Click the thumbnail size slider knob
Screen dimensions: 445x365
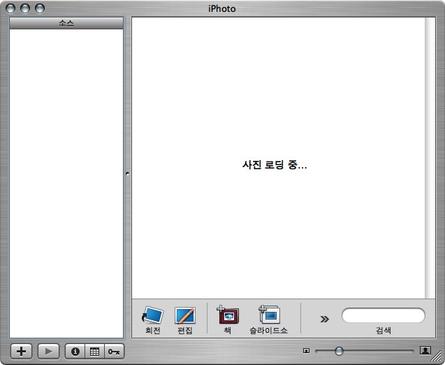[x=339, y=351]
